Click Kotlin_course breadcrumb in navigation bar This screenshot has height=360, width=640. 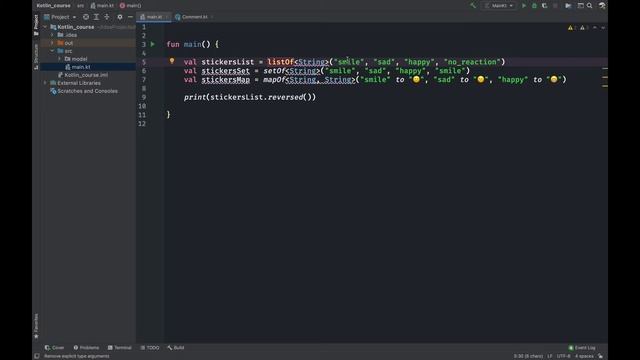point(53,6)
